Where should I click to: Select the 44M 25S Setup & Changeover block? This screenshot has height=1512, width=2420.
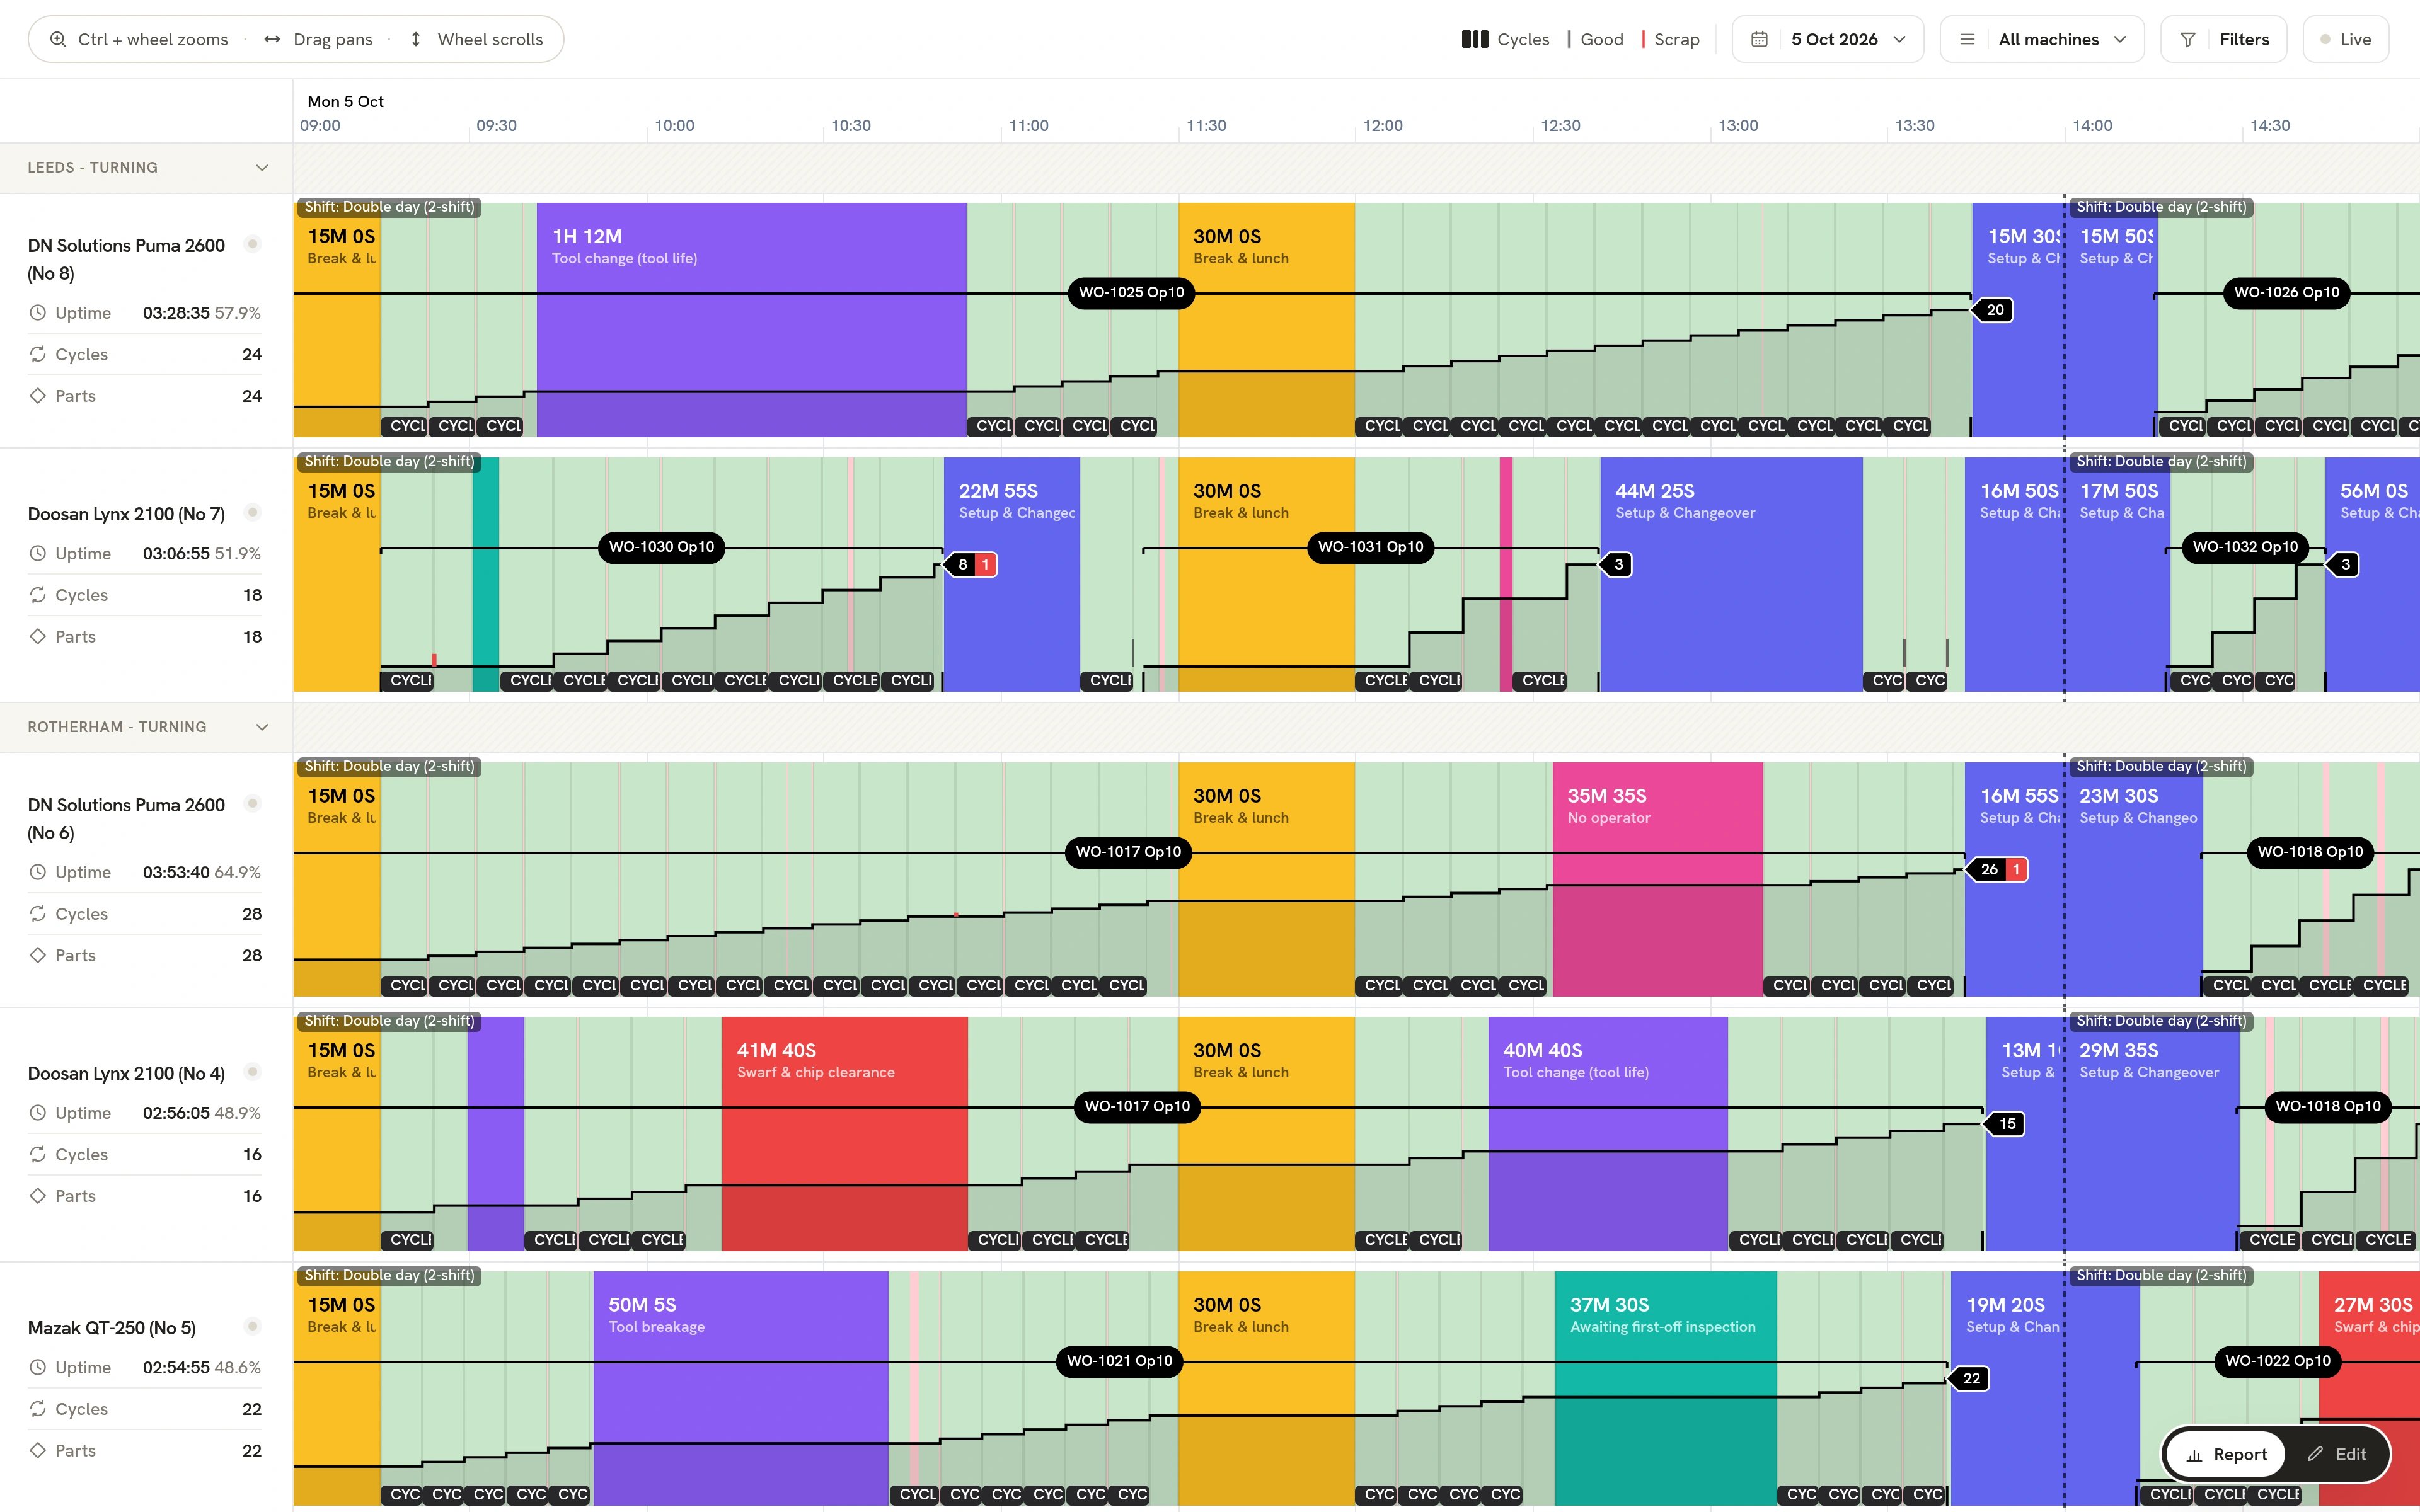pyautogui.click(x=1731, y=574)
